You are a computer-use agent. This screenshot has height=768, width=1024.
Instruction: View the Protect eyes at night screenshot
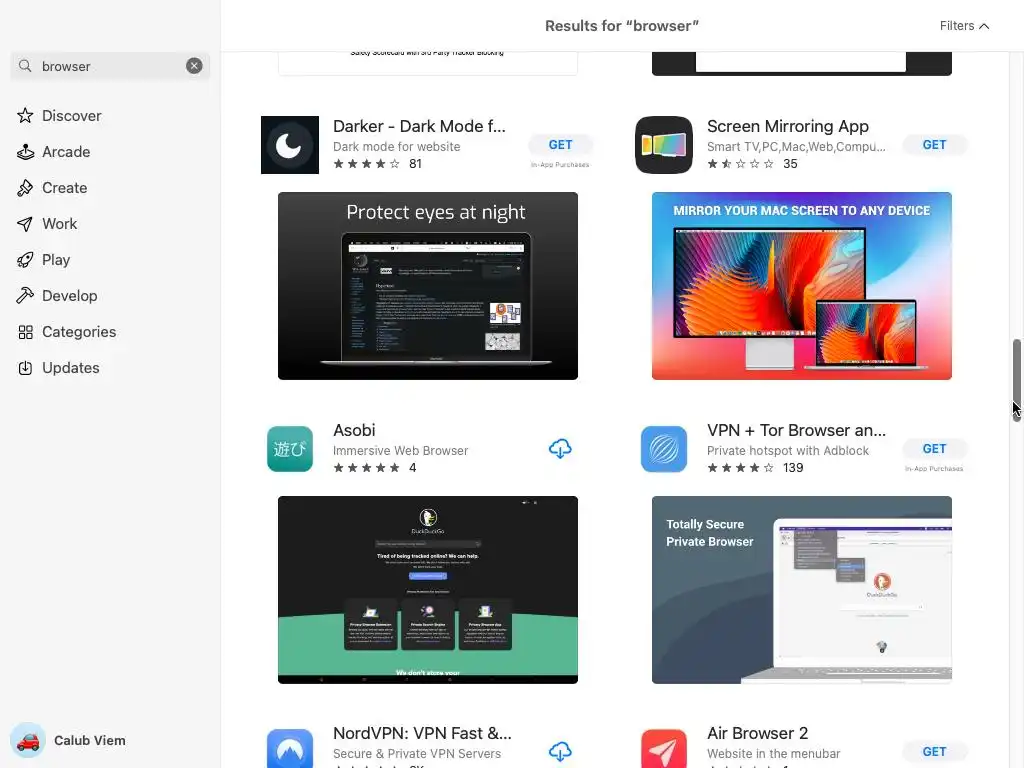(x=428, y=286)
